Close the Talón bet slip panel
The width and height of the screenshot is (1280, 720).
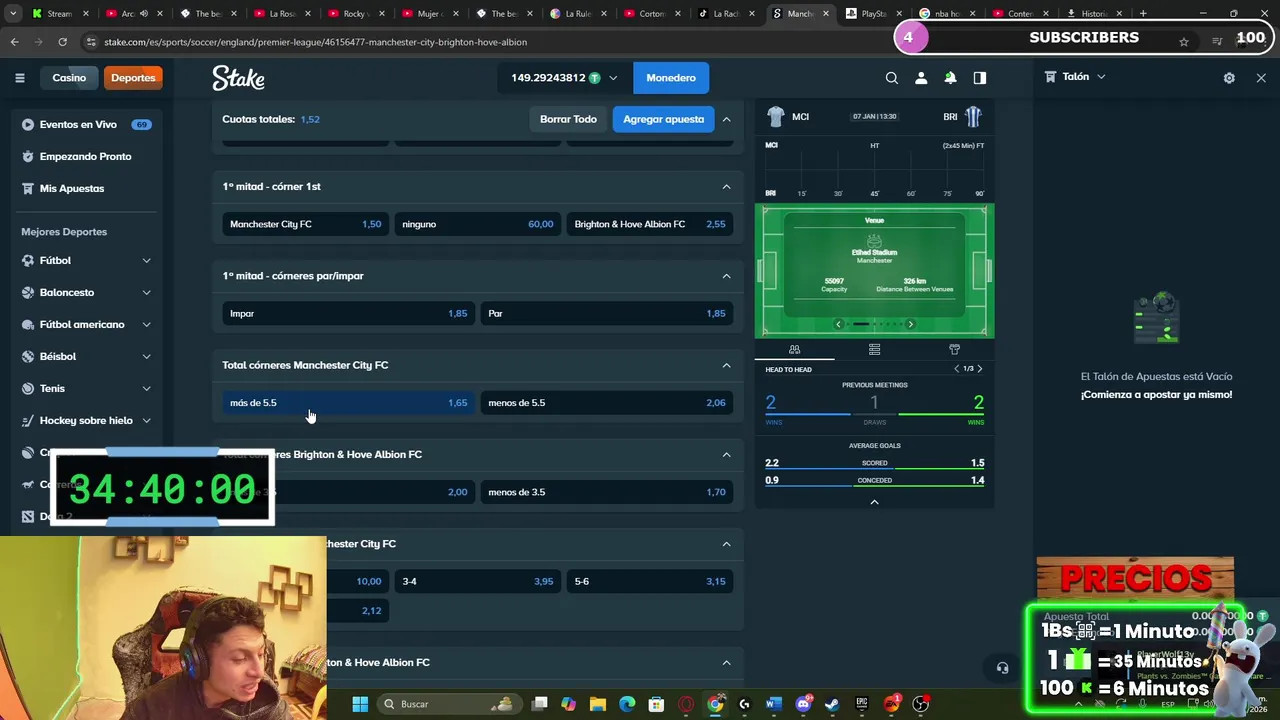click(x=1261, y=78)
